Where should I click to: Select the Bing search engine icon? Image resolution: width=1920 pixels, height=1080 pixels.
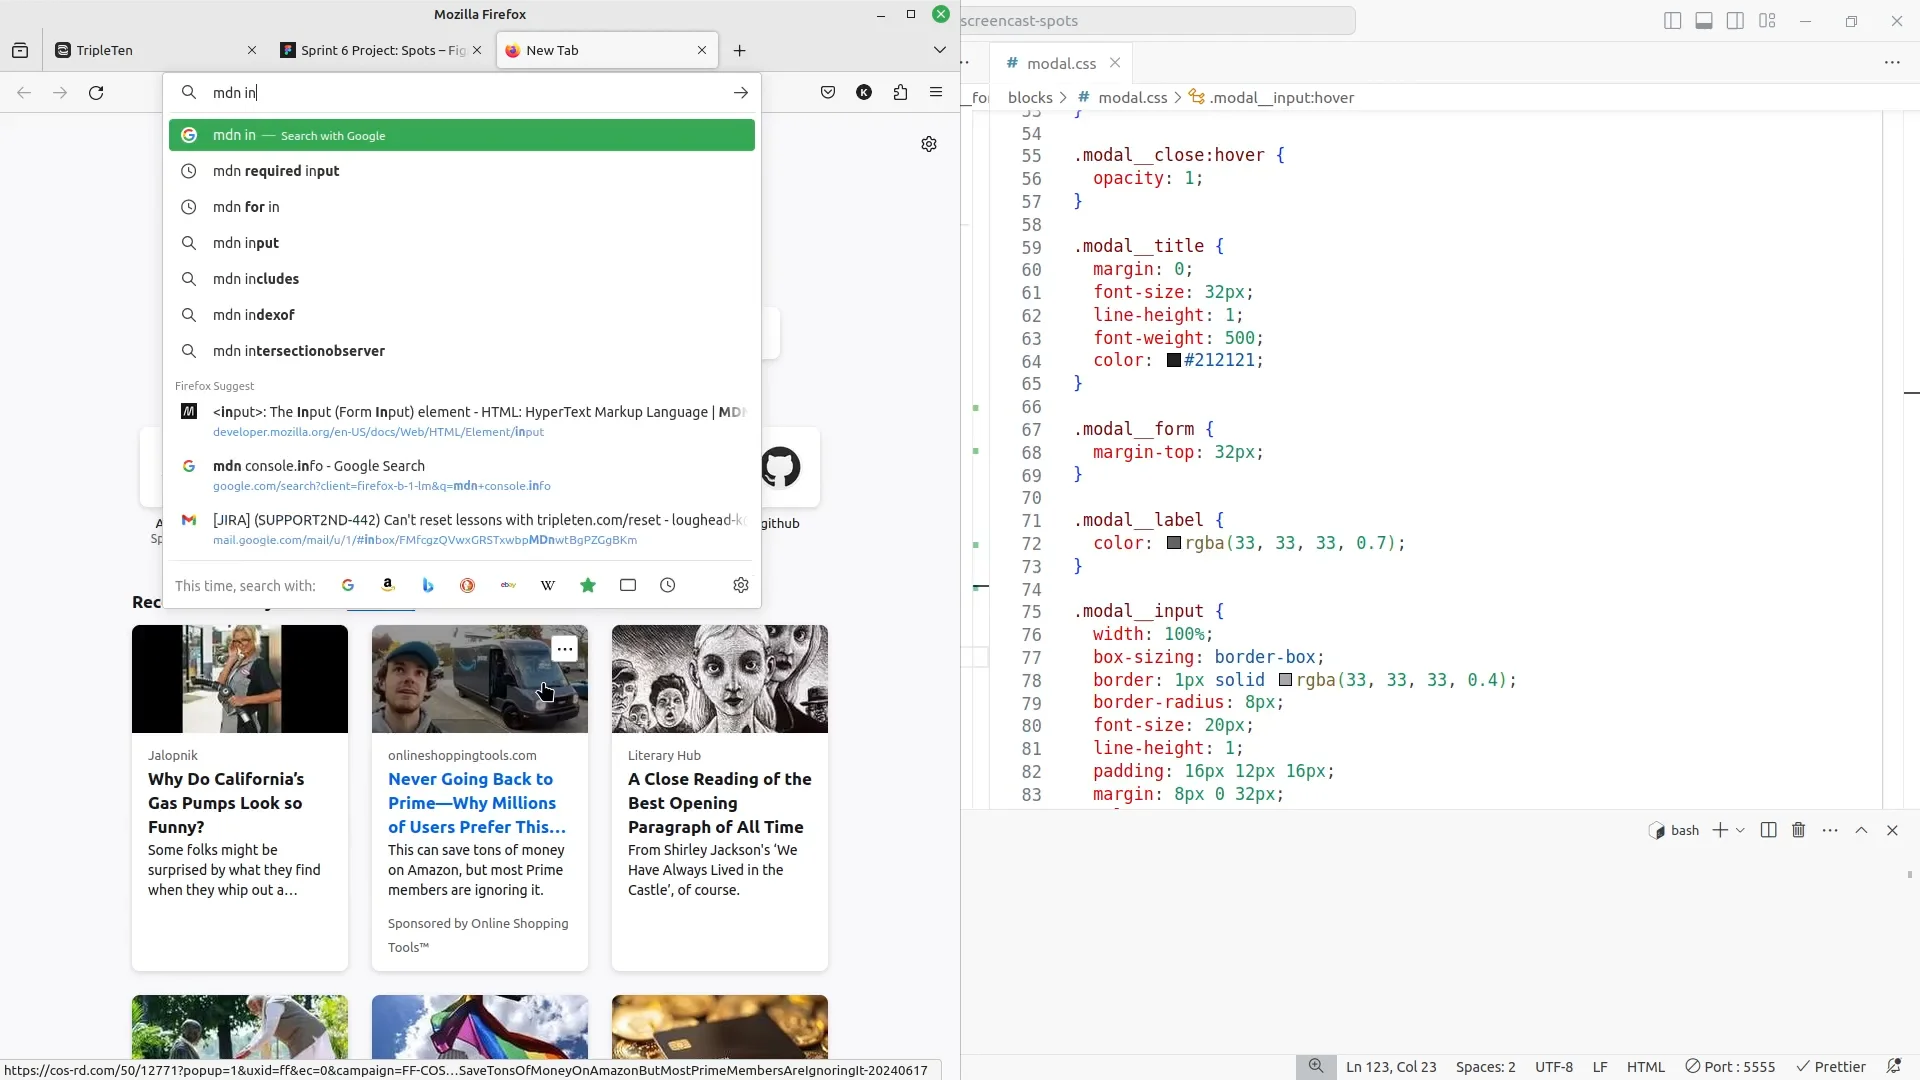[428, 585]
